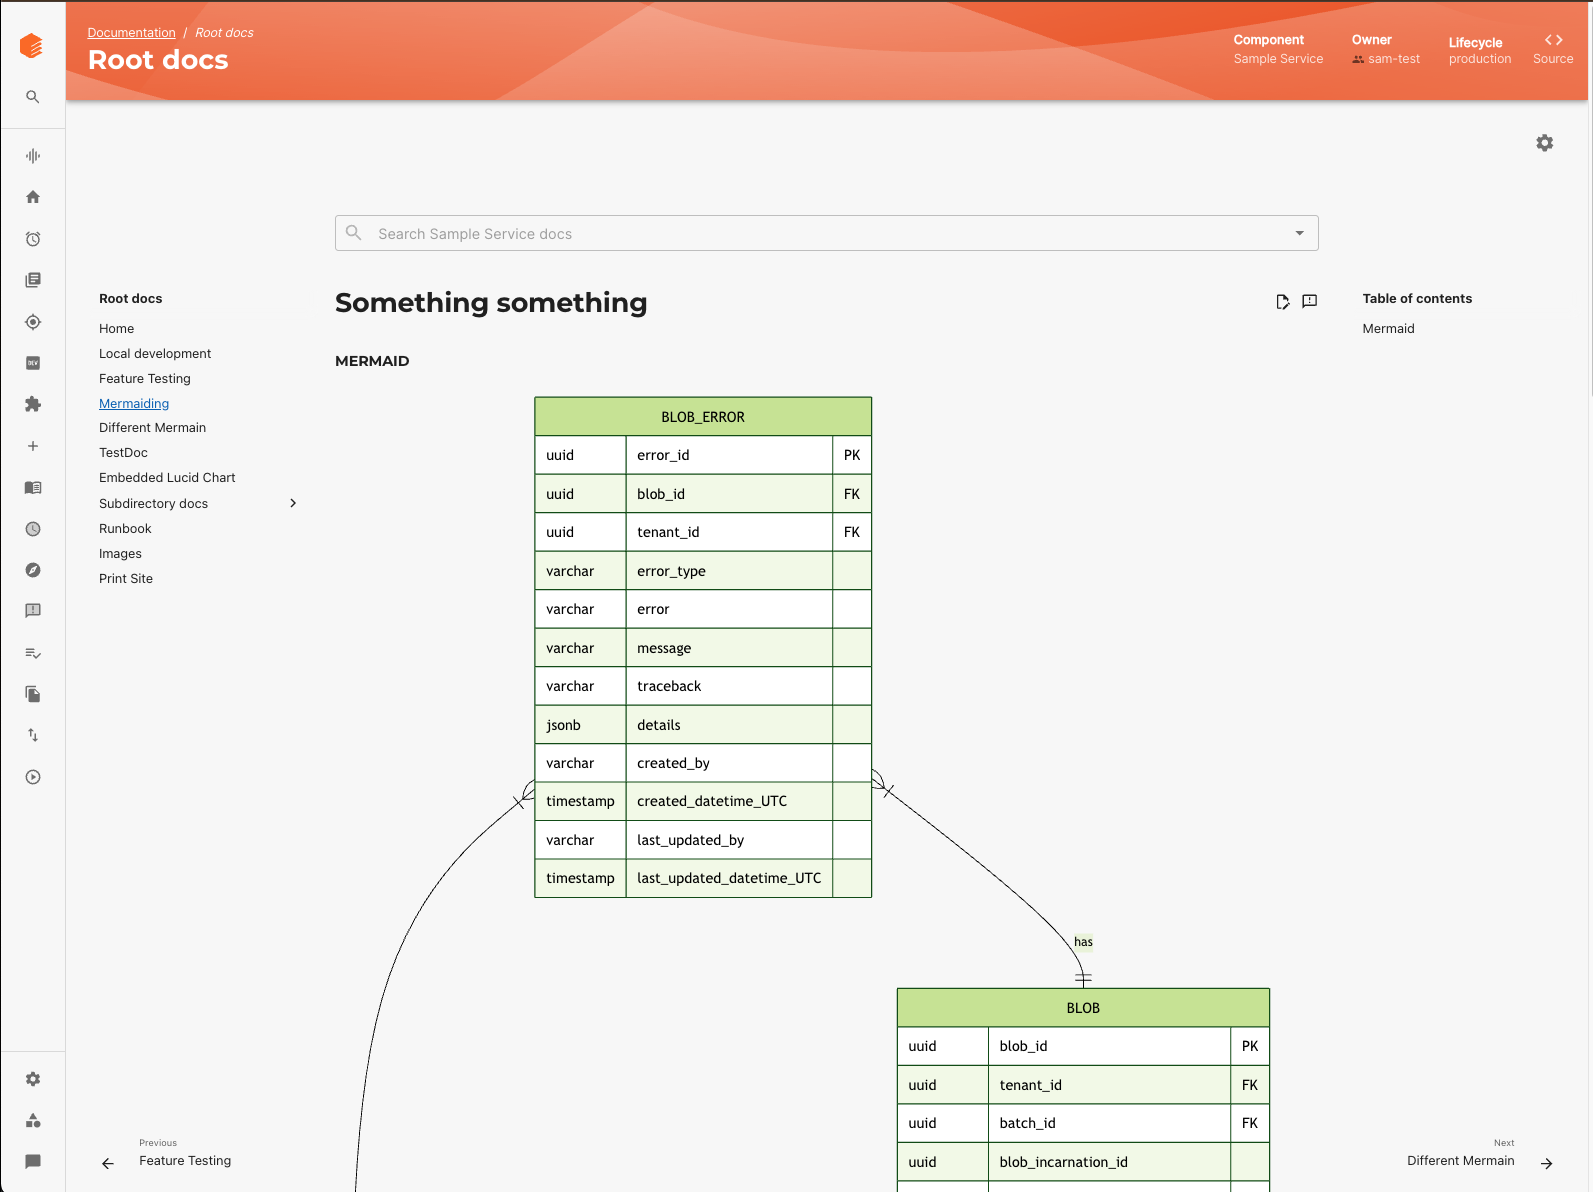Screen dimensions: 1593x1192
Task: Open the TestDoc nav item
Action: click(x=123, y=453)
